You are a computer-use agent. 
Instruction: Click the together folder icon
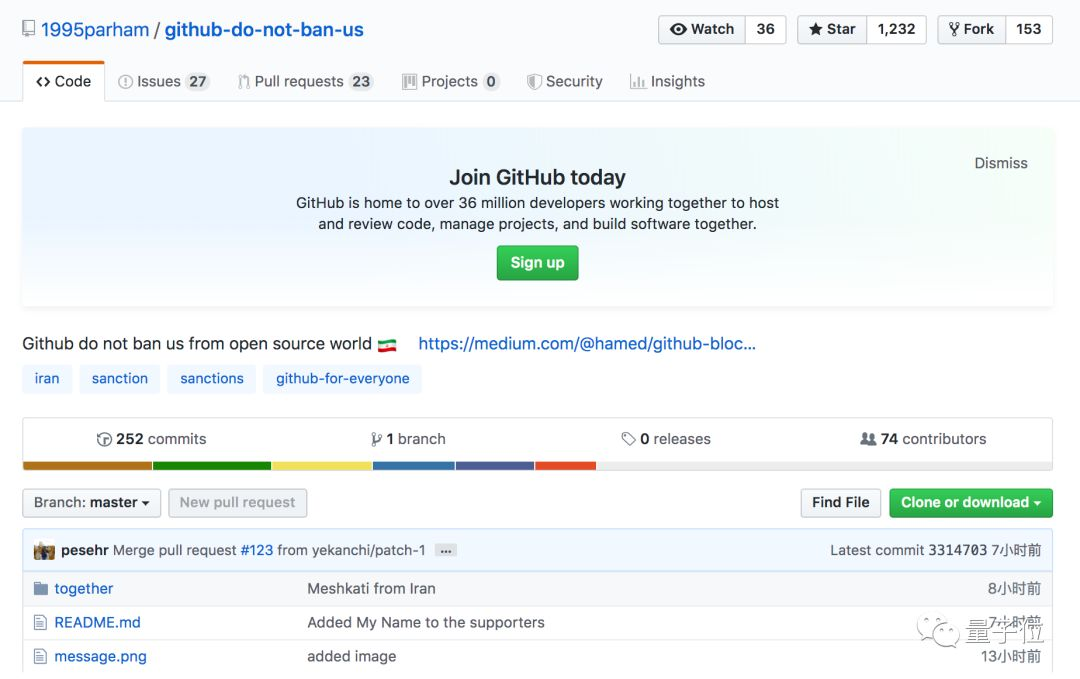tap(41, 589)
